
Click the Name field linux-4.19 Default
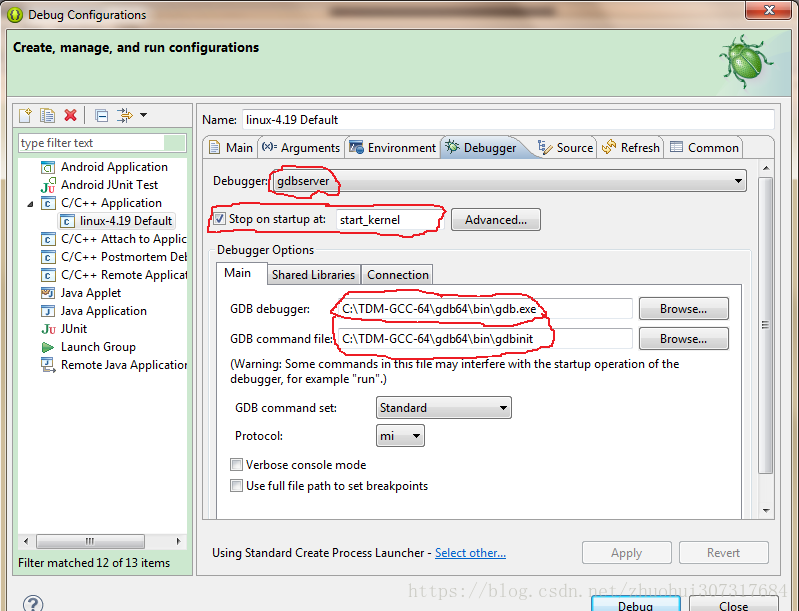(x=508, y=120)
